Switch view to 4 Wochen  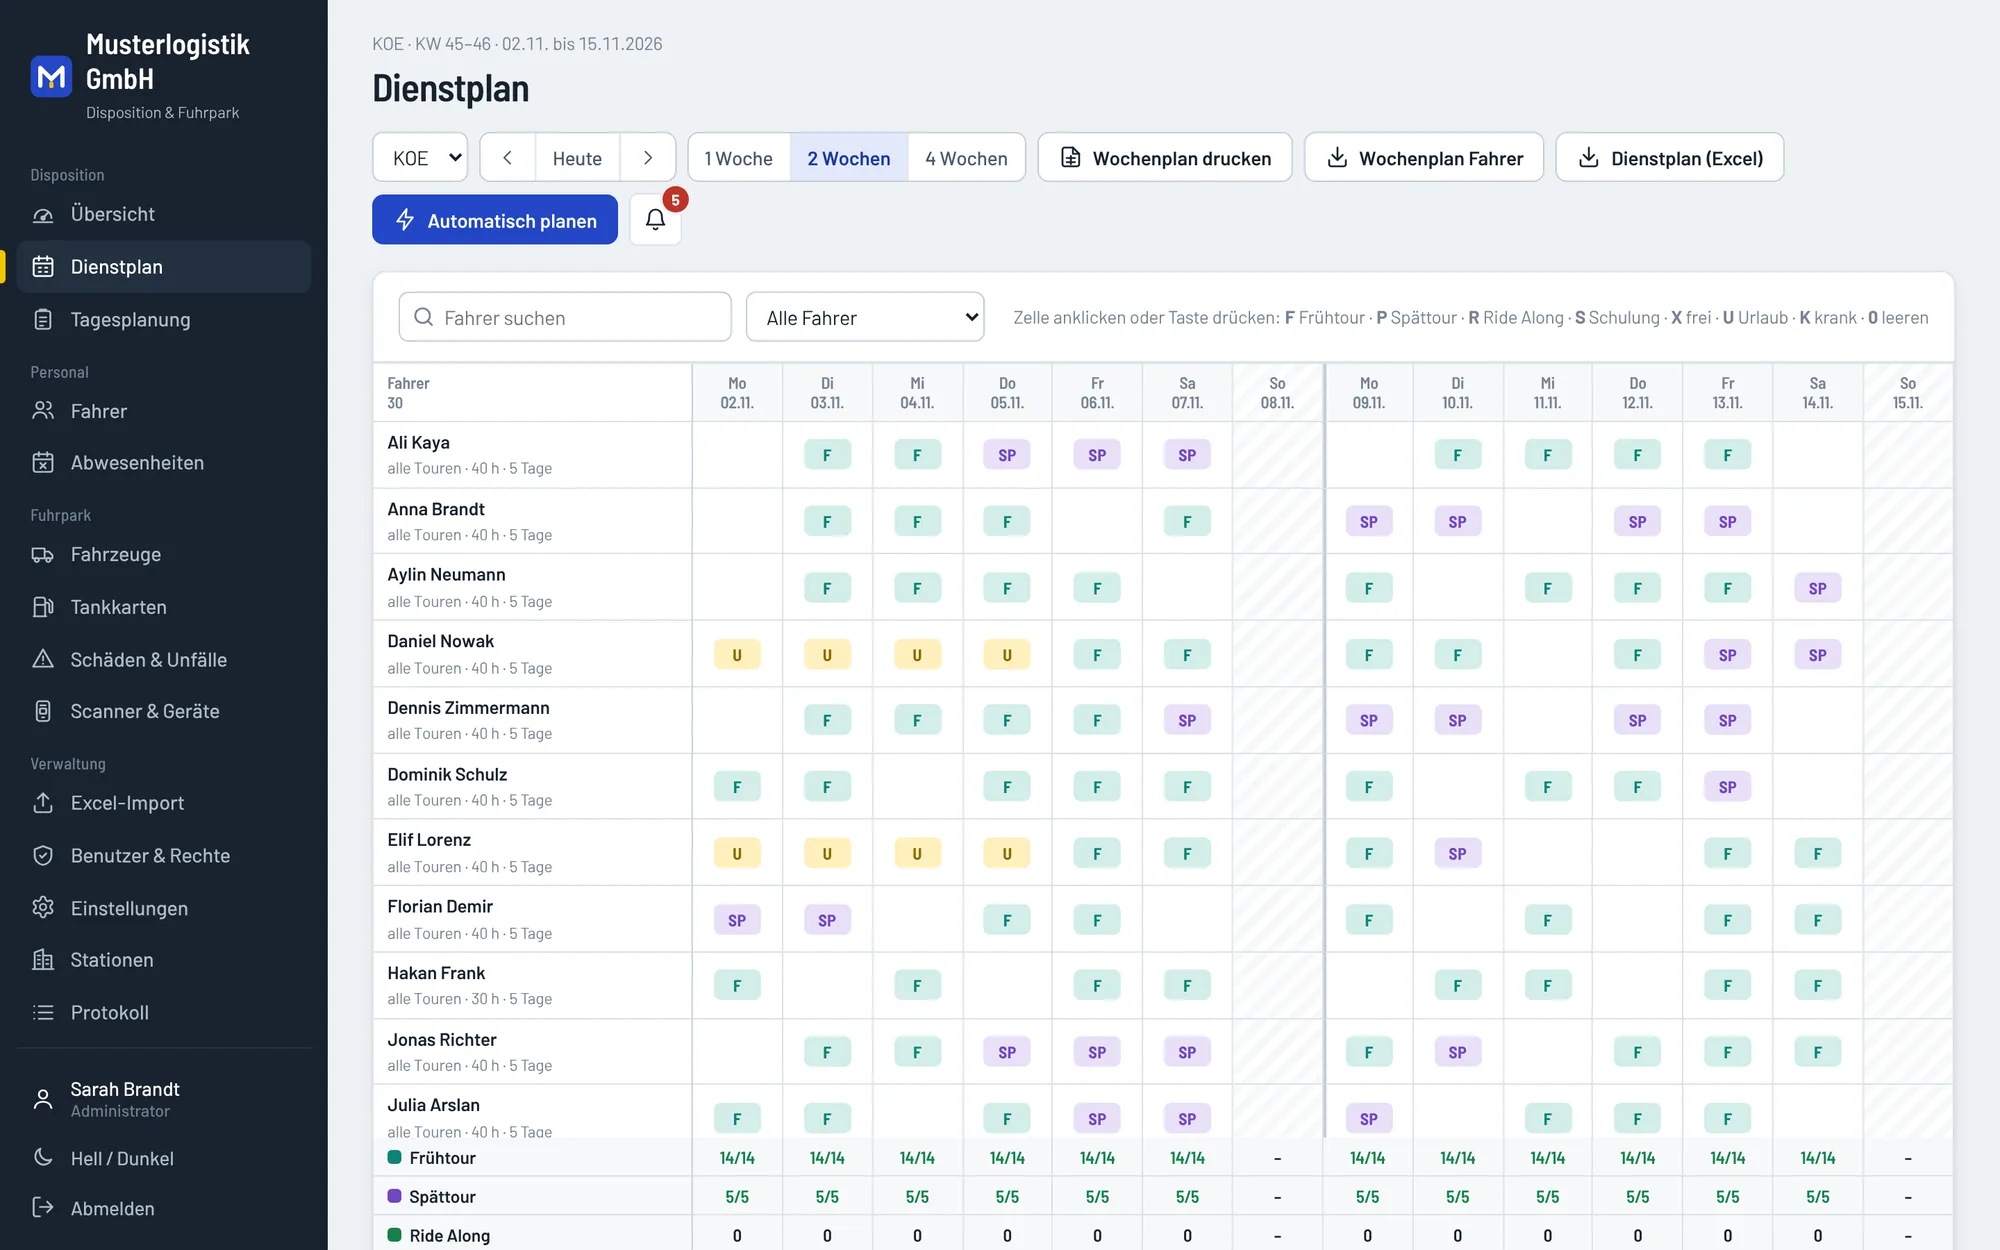[x=966, y=158]
